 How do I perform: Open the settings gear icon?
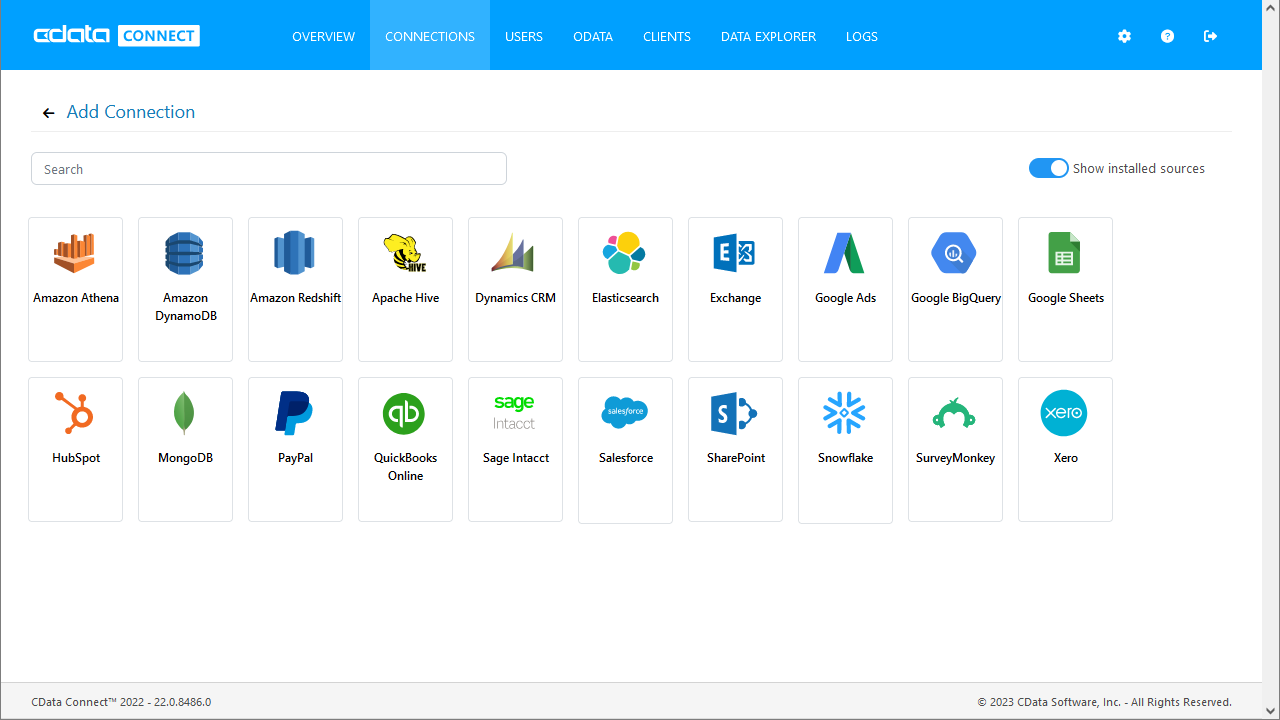1124,36
